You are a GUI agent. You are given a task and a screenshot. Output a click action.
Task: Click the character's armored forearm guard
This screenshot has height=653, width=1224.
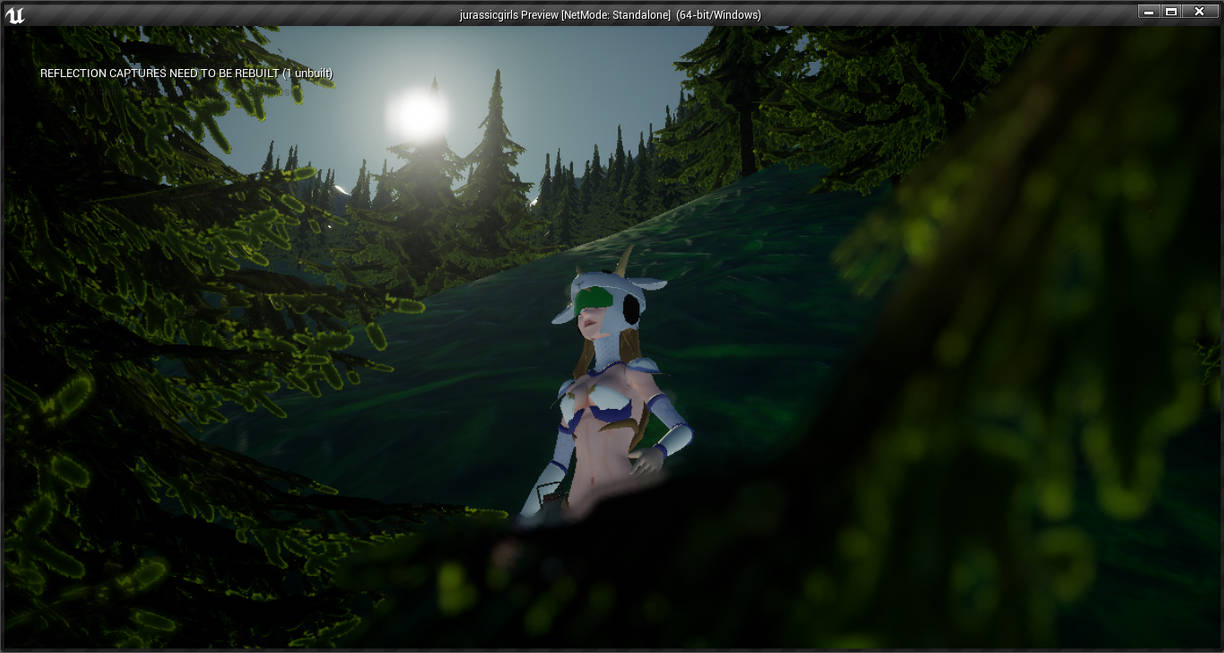(x=672, y=438)
